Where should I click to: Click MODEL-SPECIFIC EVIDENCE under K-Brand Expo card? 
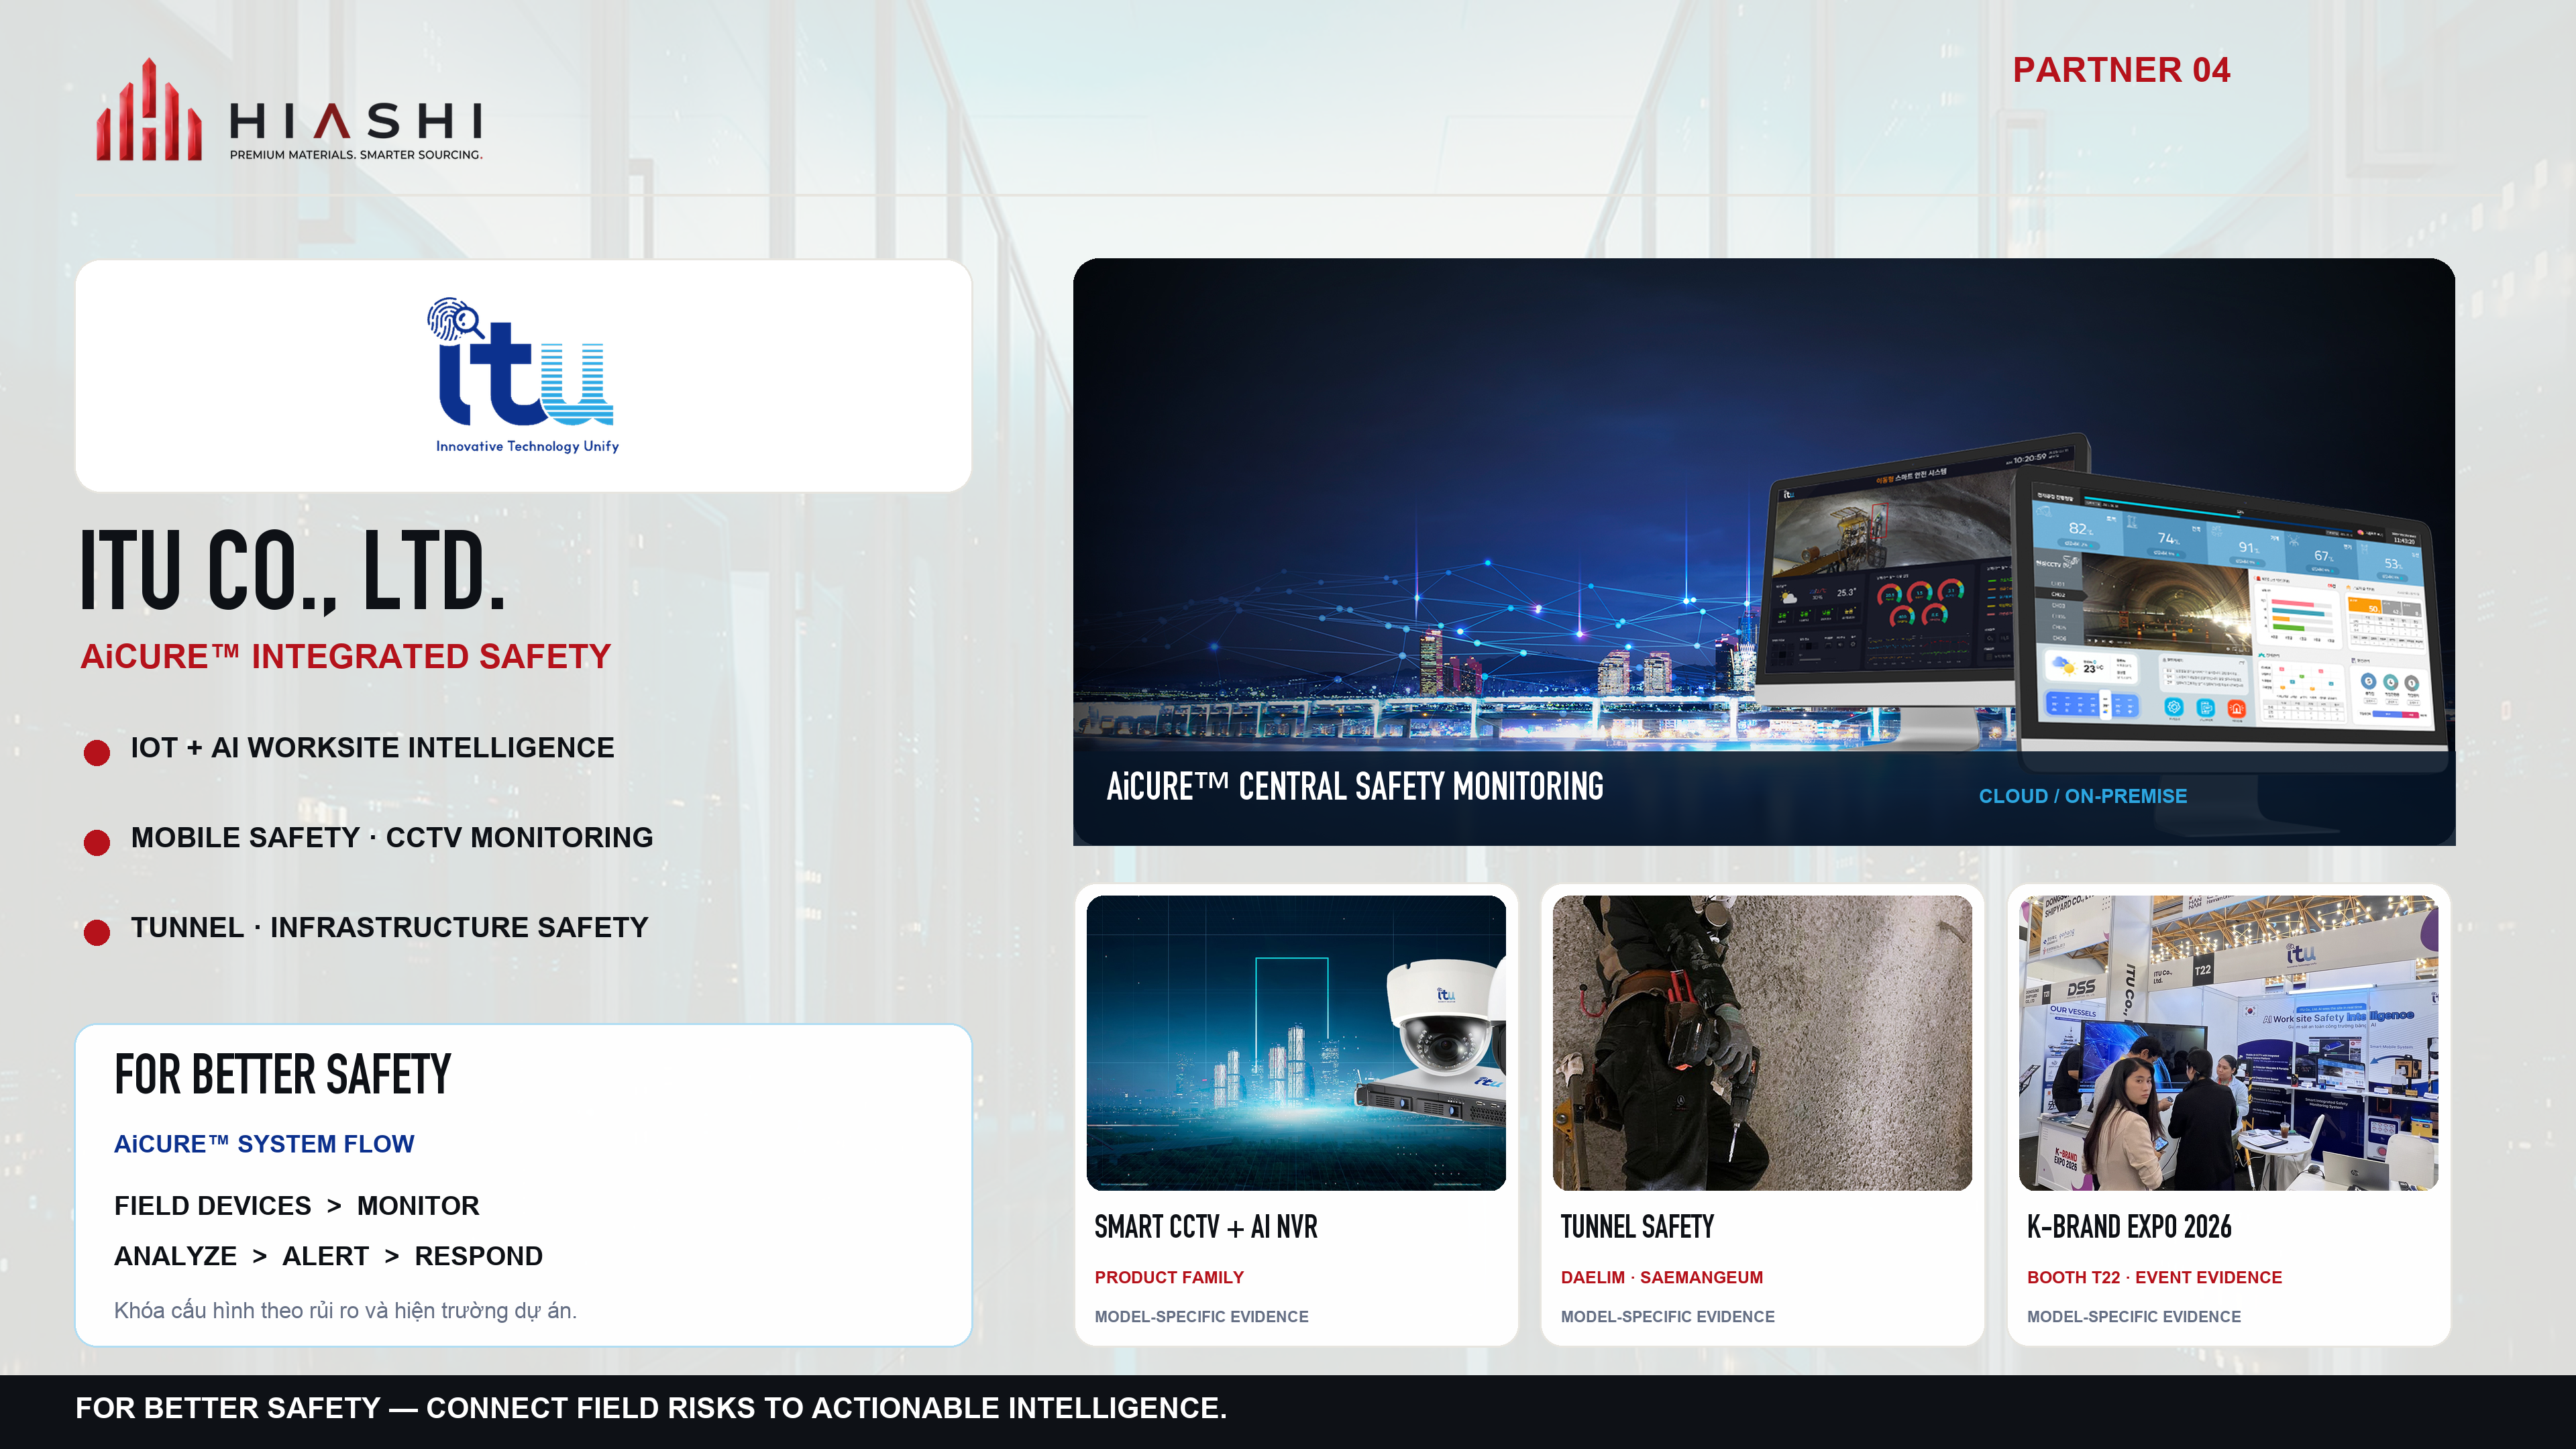[2133, 1316]
